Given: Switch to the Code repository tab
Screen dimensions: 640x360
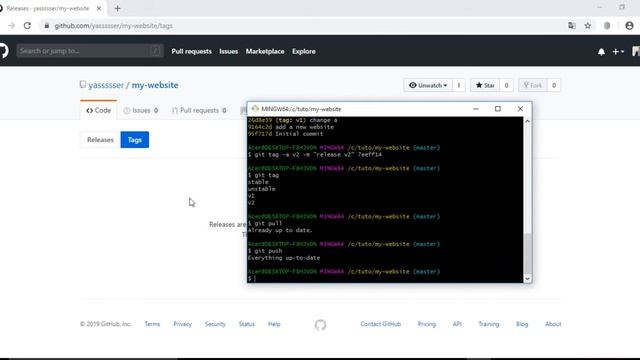Looking at the screenshot, I should [98, 110].
